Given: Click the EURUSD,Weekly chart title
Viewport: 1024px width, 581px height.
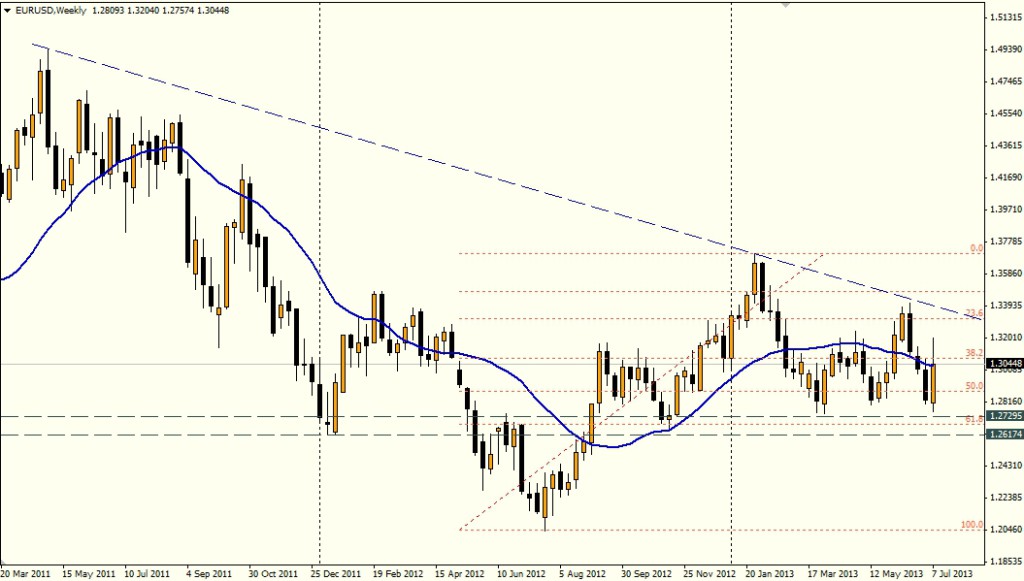Looking at the screenshot, I should [46, 9].
